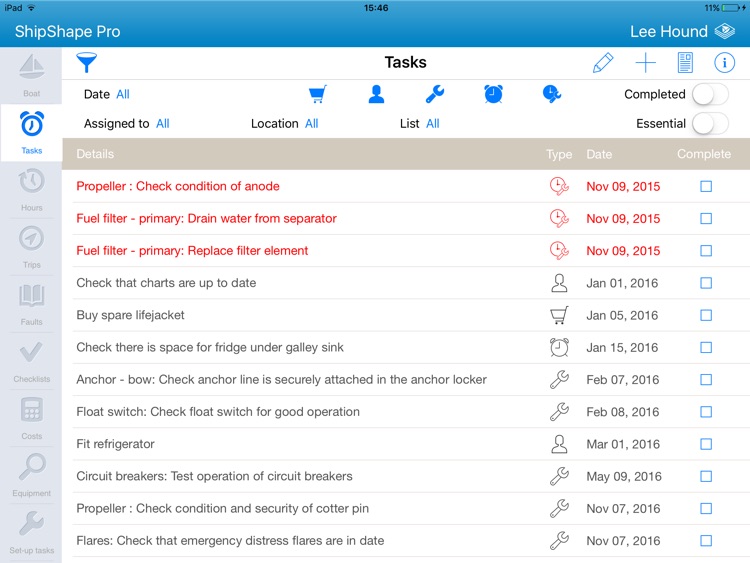Viewport: 750px width, 563px height.
Task: Tap the layered box icon beside Lee Hound
Action: [725, 31]
